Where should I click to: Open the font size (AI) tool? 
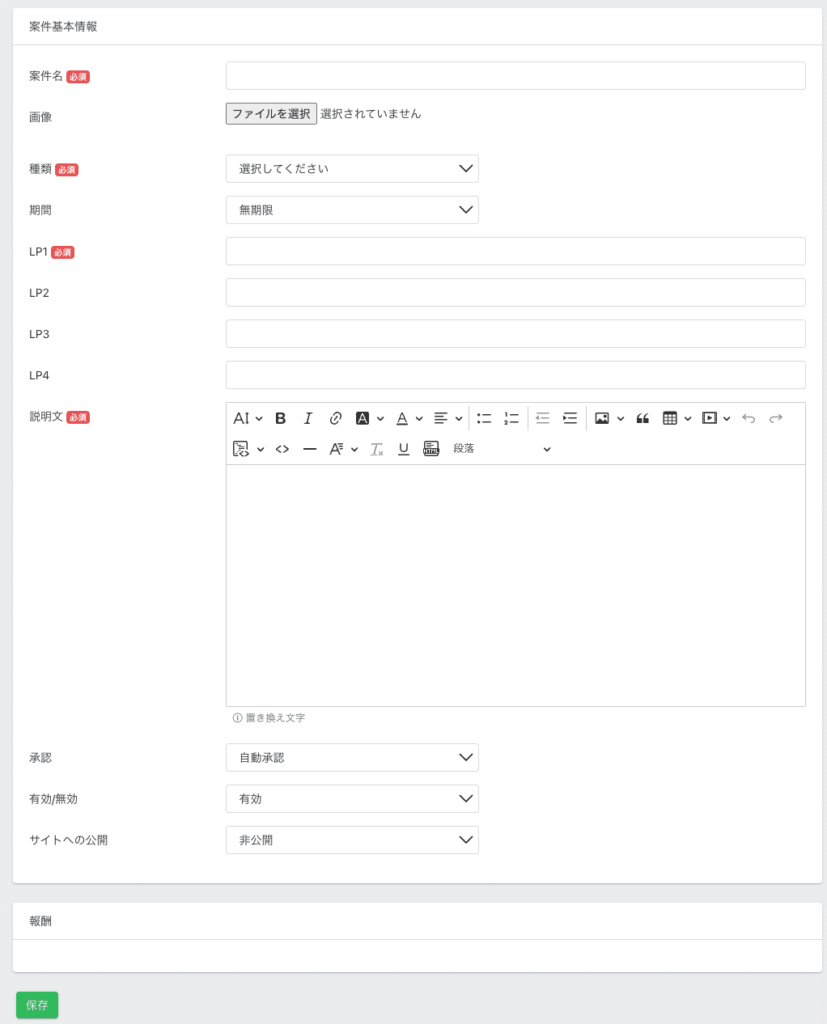tap(241, 419)
